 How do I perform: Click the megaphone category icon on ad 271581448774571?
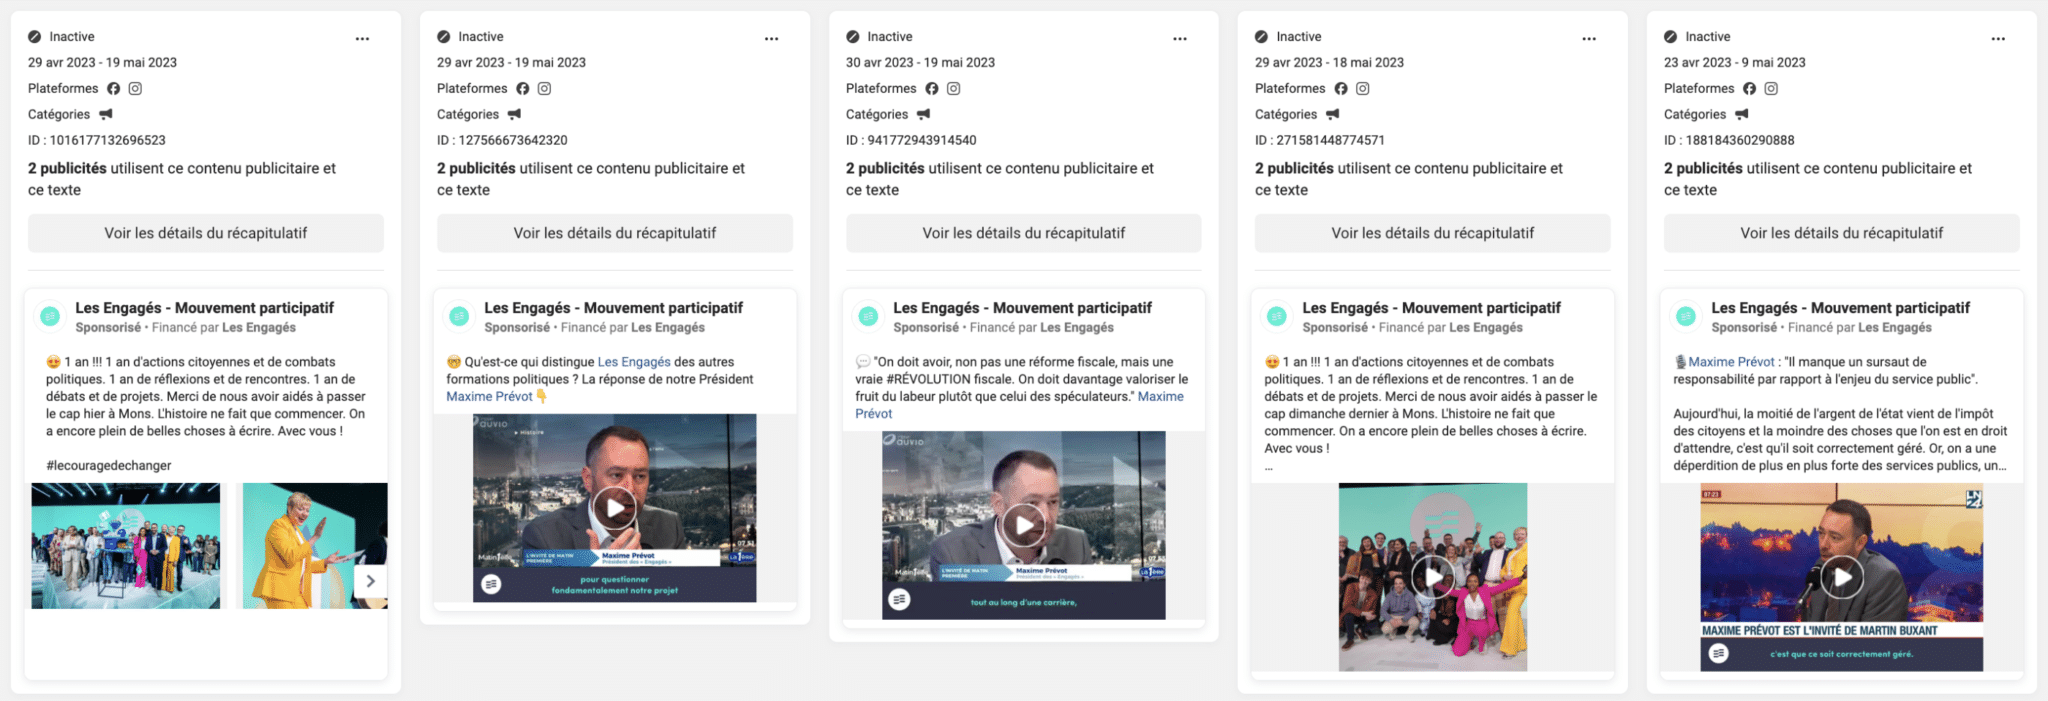(1333, 115)
